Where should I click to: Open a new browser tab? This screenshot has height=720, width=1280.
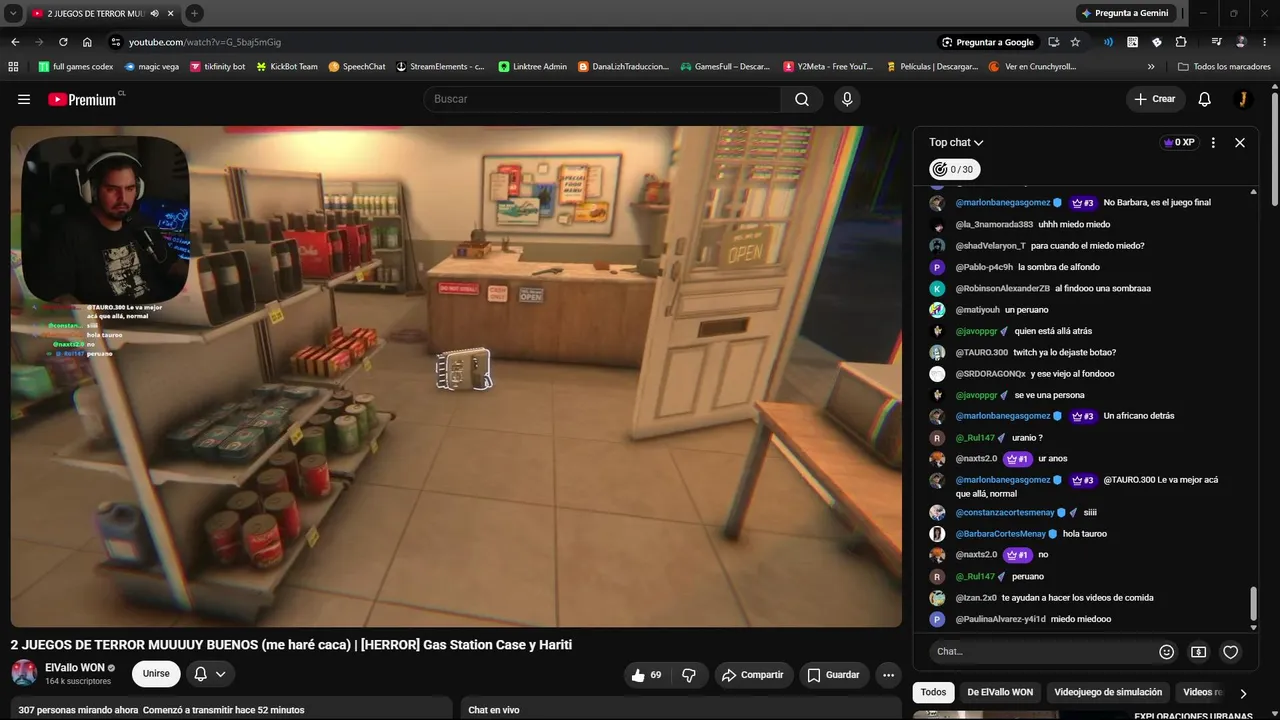(x=194, y=13)
